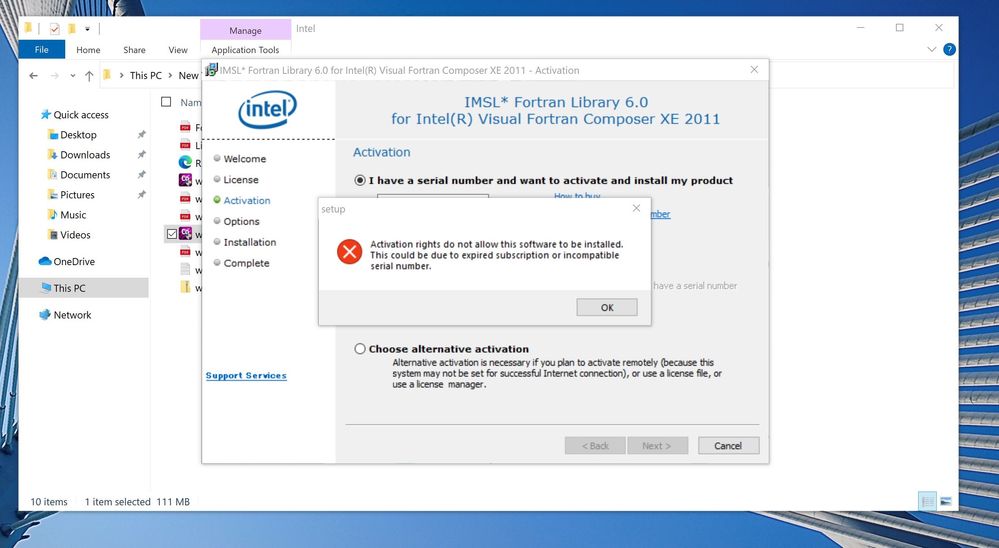Click the folder icon in the address bar
The height and width of the screenshot is (548, 999).
(x=107, y=75)
